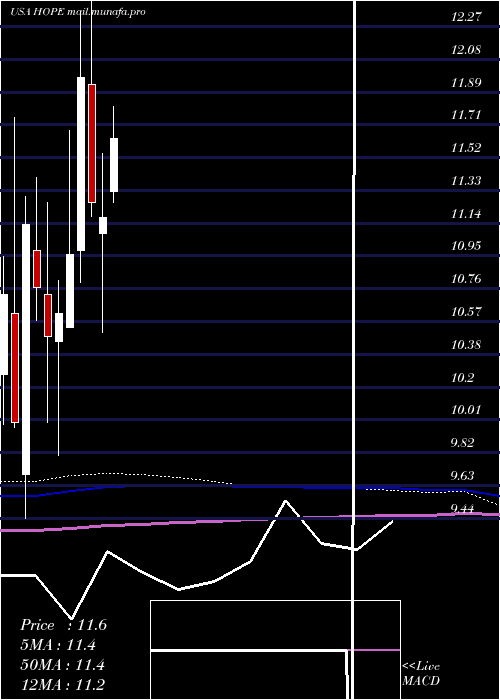The width and height of the screenshot is (500, 700).
Task: Click the 50MA : 11.4 readout
Action: click(62, 665)
